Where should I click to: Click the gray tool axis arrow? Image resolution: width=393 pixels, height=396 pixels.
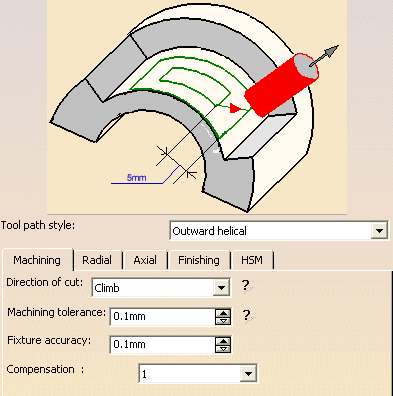[x=324, y=55]
